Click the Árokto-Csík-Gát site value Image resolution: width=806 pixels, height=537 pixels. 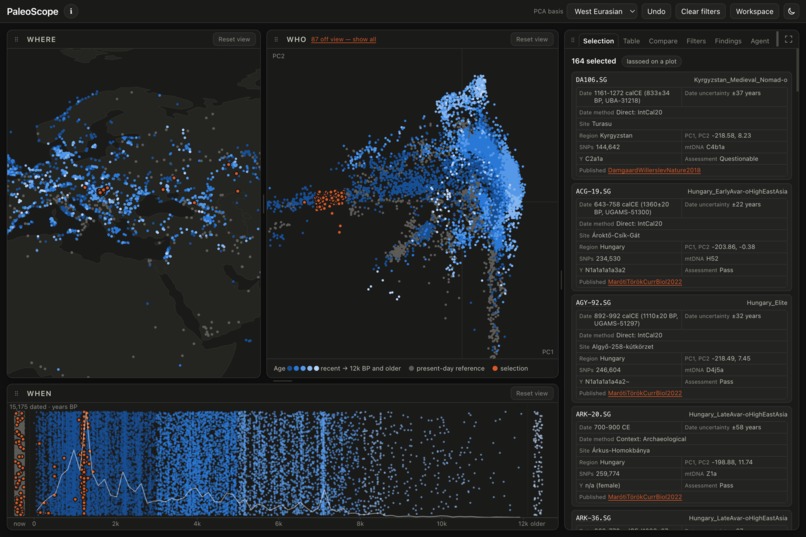pyautogui.click(x=616, y=235)
